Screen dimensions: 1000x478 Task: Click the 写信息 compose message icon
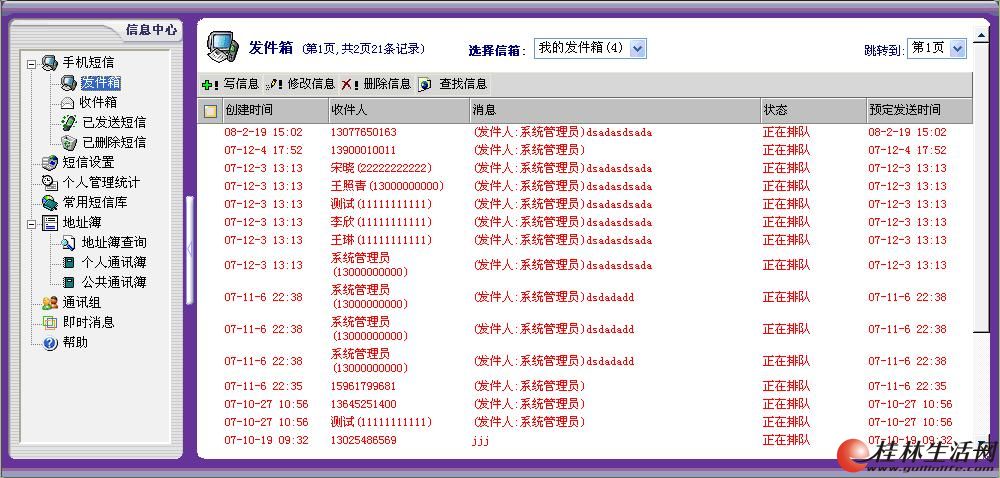point(209,85)
